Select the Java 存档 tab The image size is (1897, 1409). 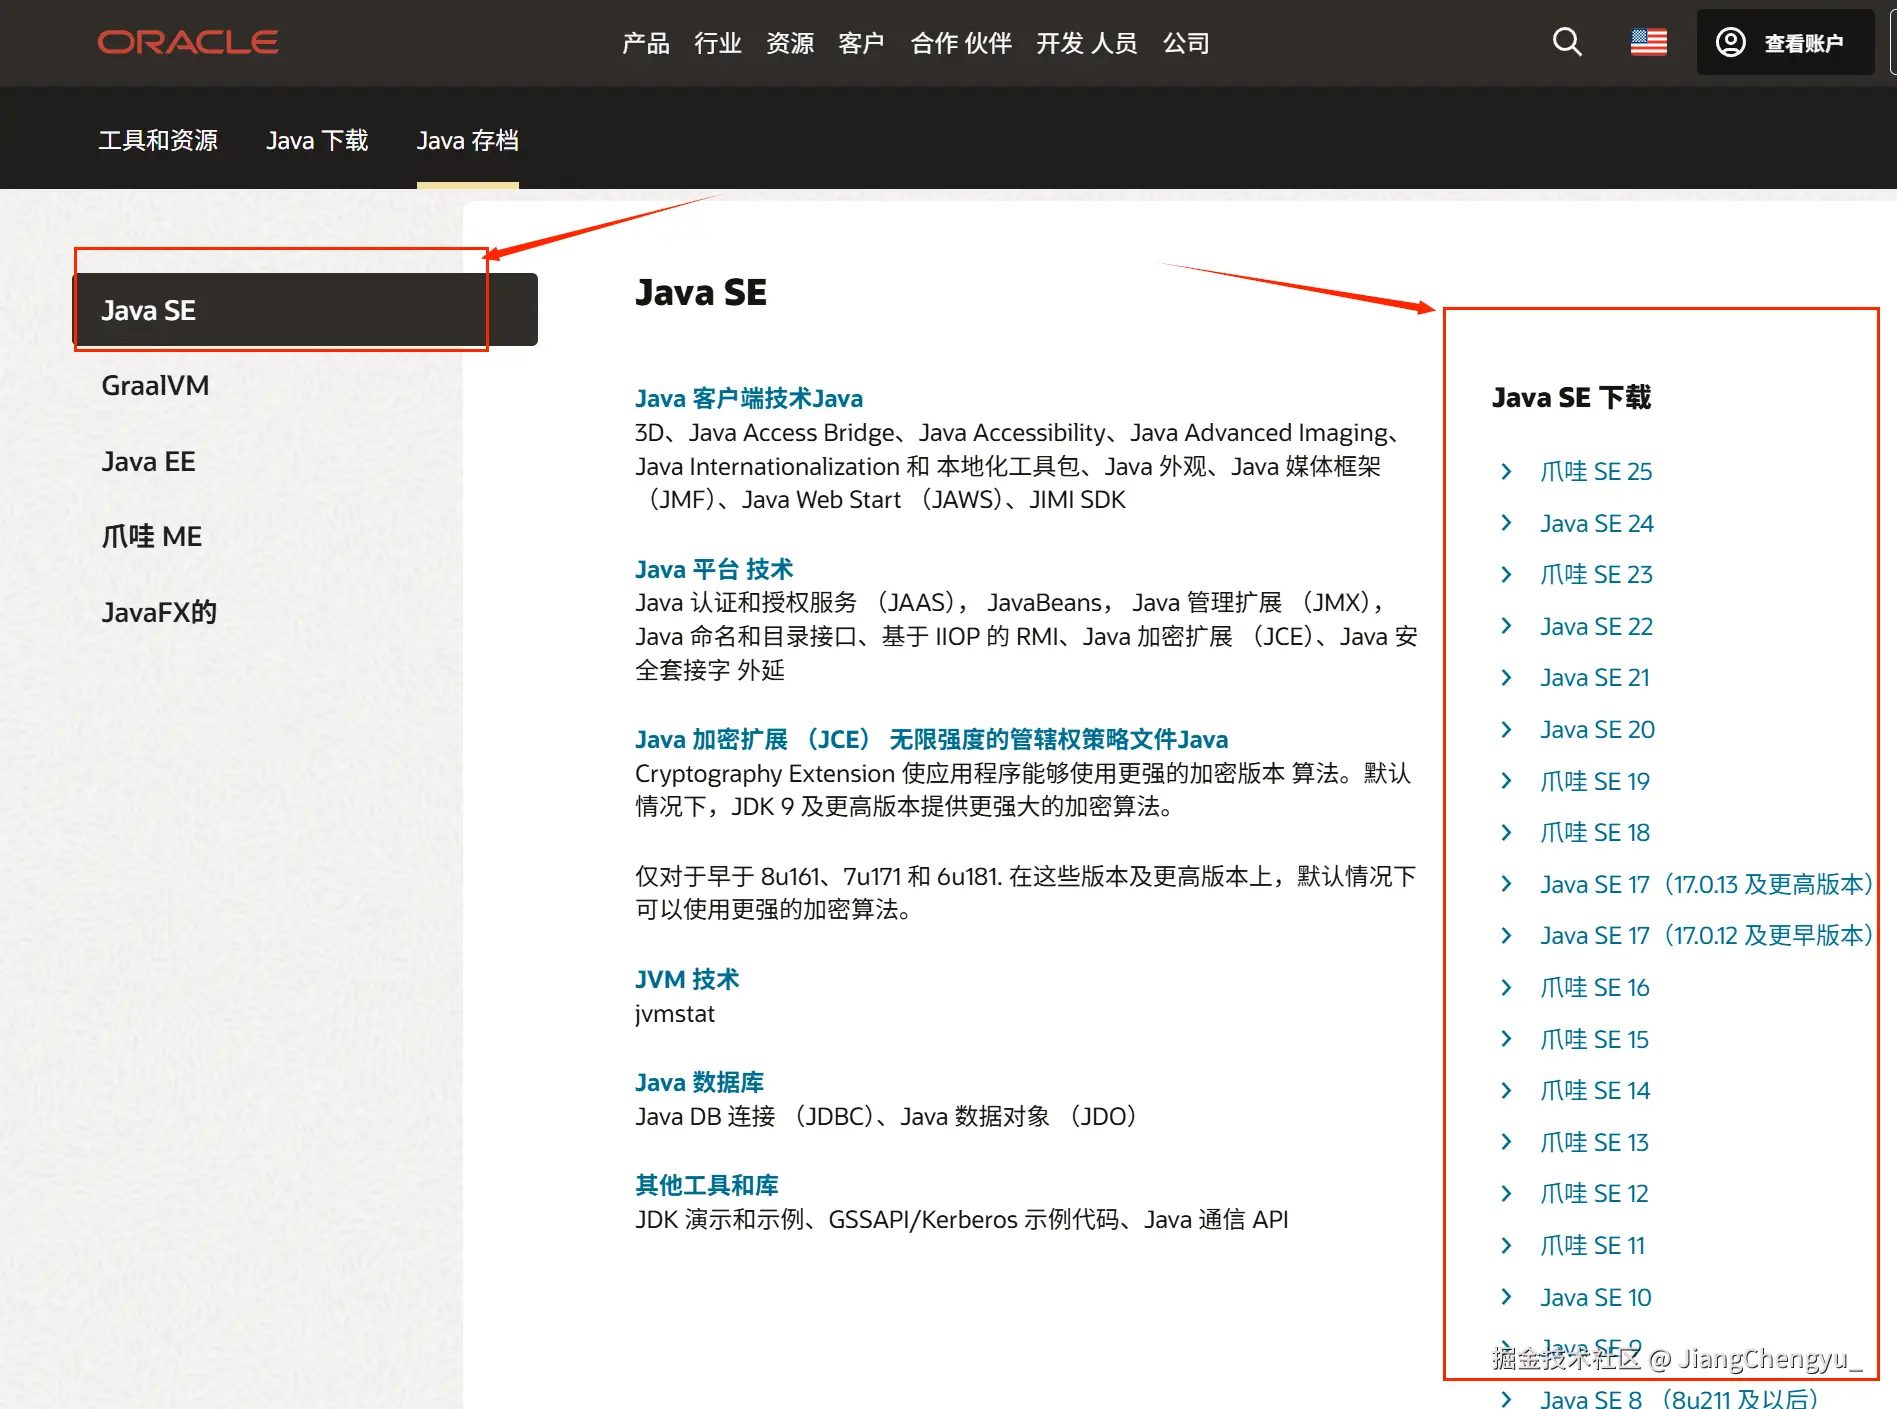[x=467, y=140]
